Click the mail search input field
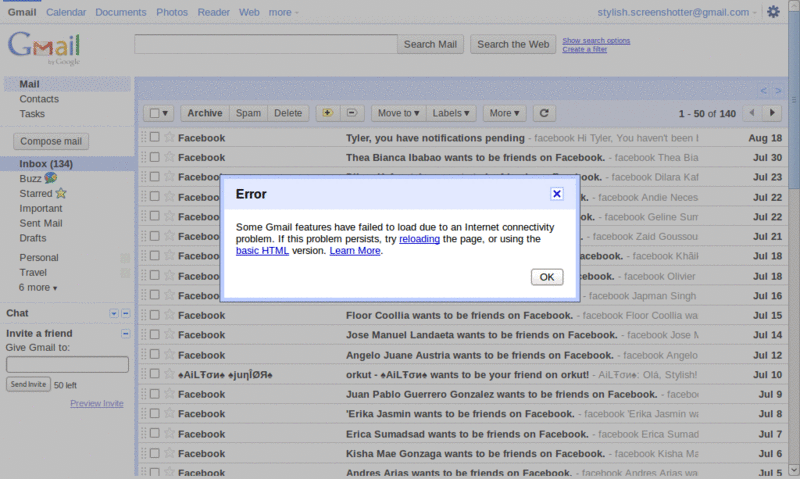Screen dimensions: 800x479 click(x=266, y=44)
